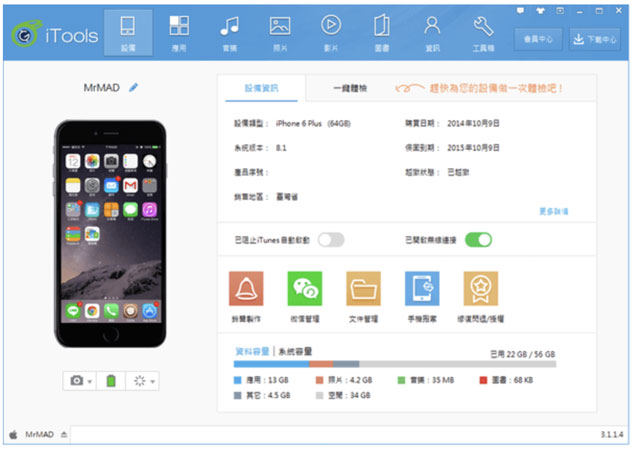Disable the wireless connection switch

pyautogui.click(x=479, y=239)
